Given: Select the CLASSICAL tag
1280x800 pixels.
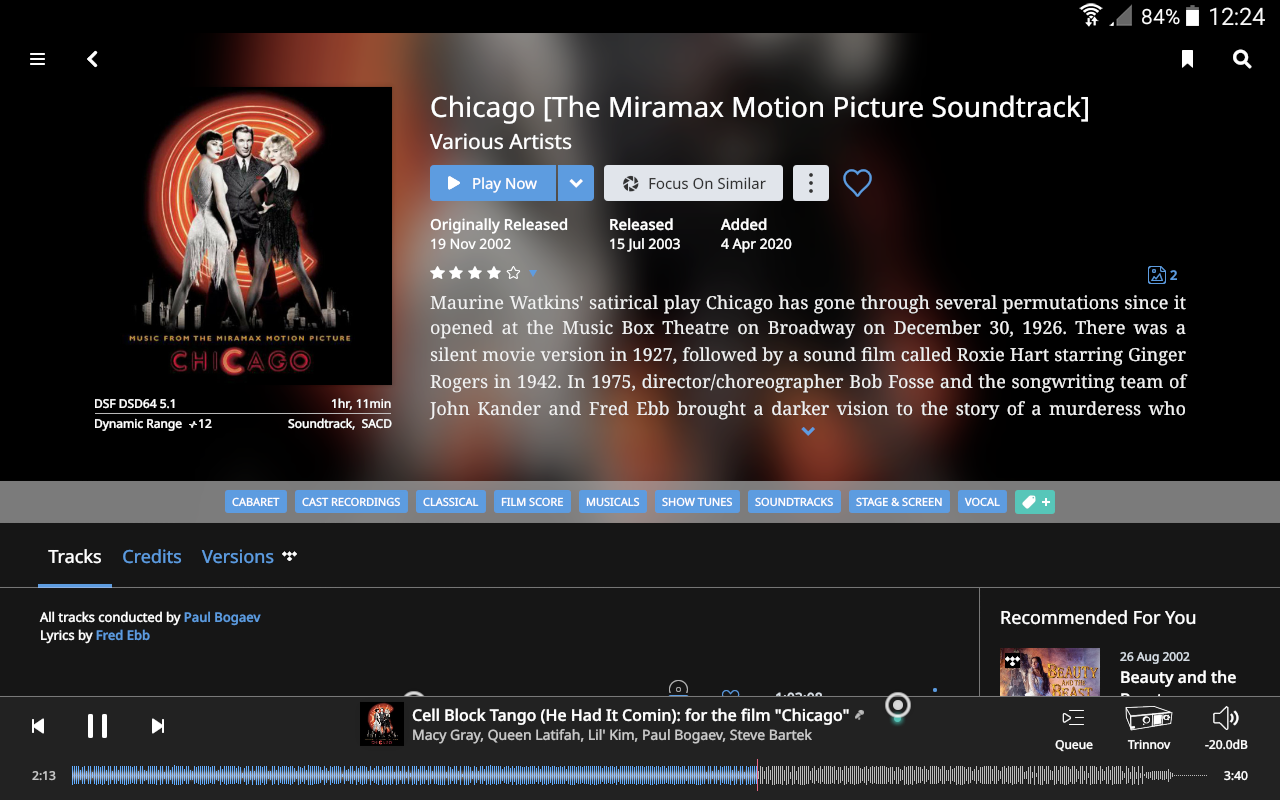Looking at the screenshot, I should (450, 502).
